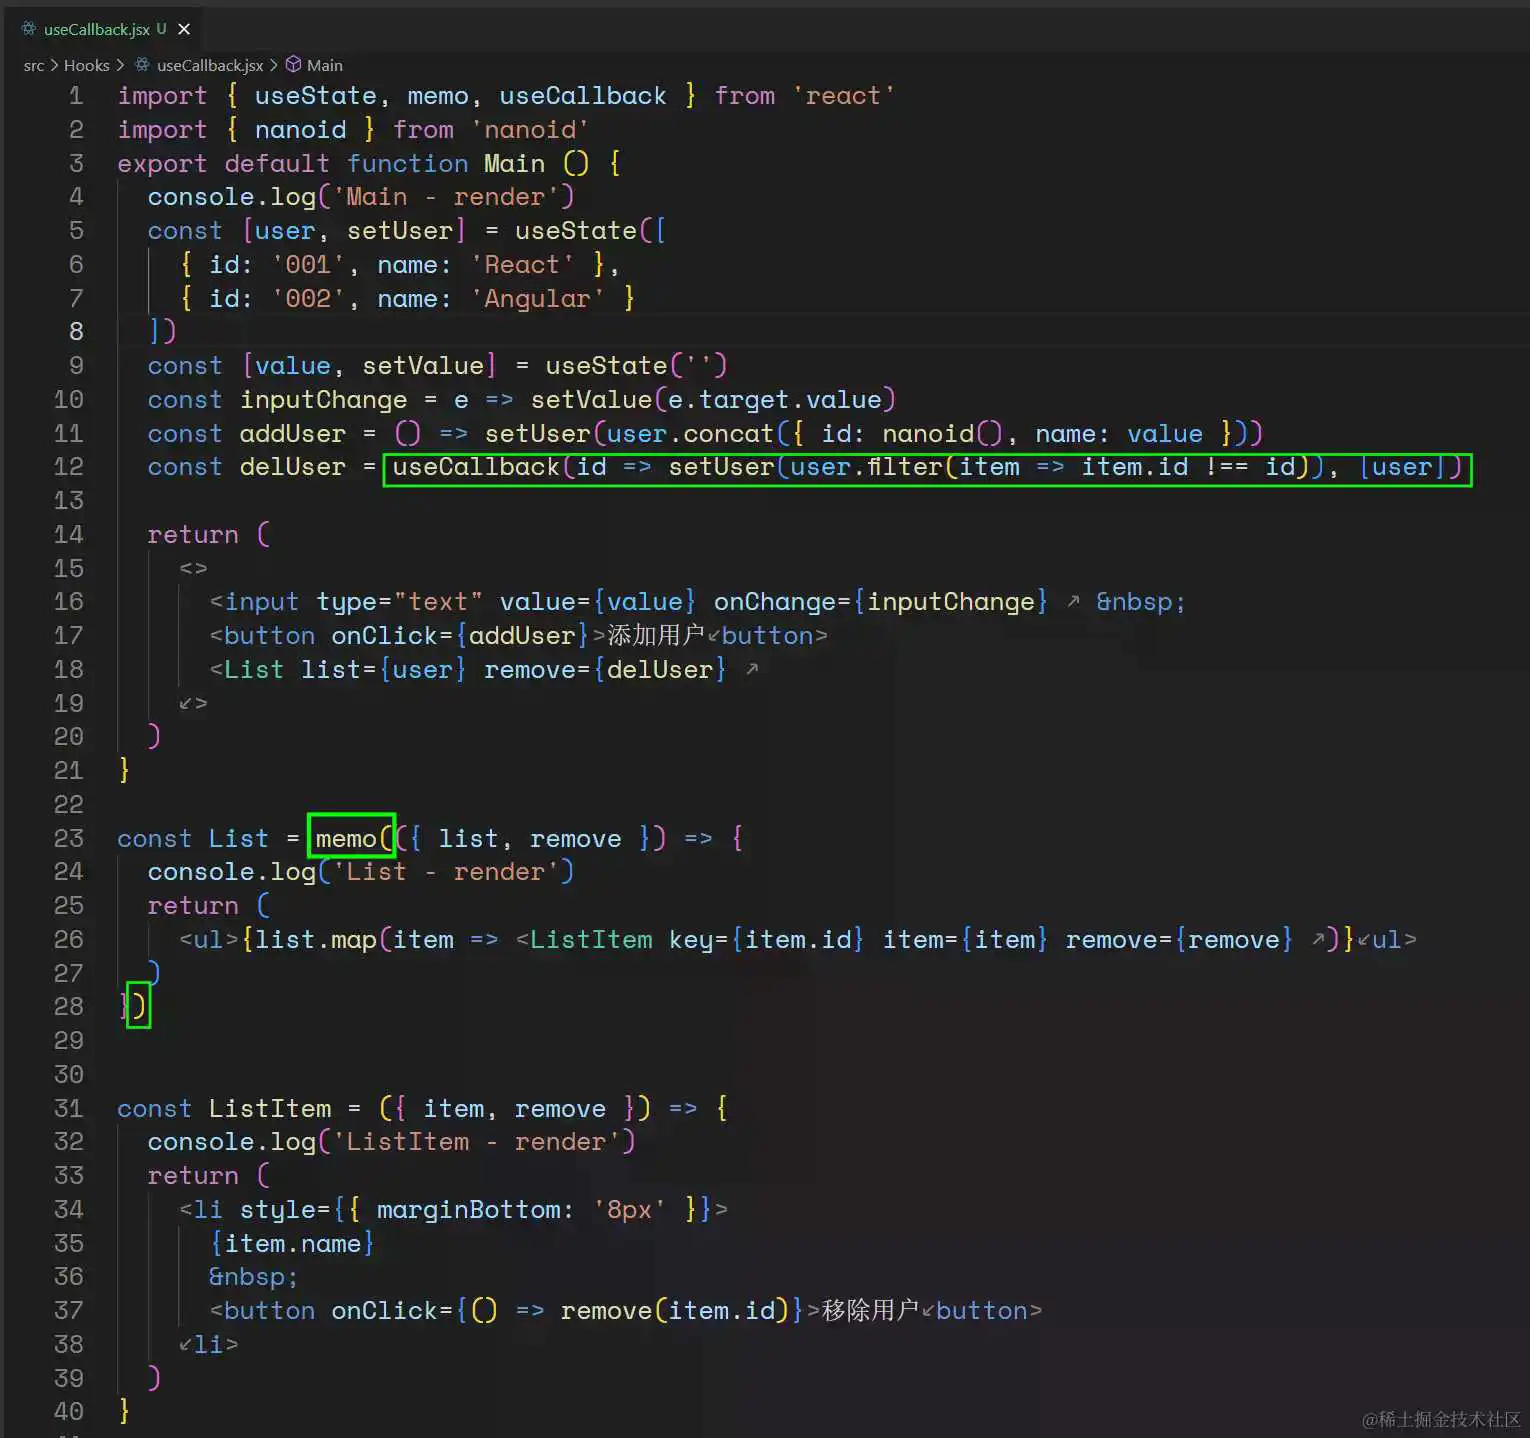This screenshot has height=1438, width=1530.
Task: Click line number 1 in the gutter
Action: pyautogui.click(x=76, y=96)
